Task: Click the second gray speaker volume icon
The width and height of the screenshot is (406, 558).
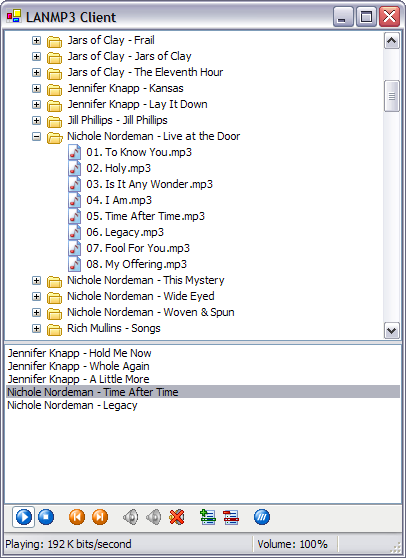Action: pyautogui.click(x=154, y=517)
